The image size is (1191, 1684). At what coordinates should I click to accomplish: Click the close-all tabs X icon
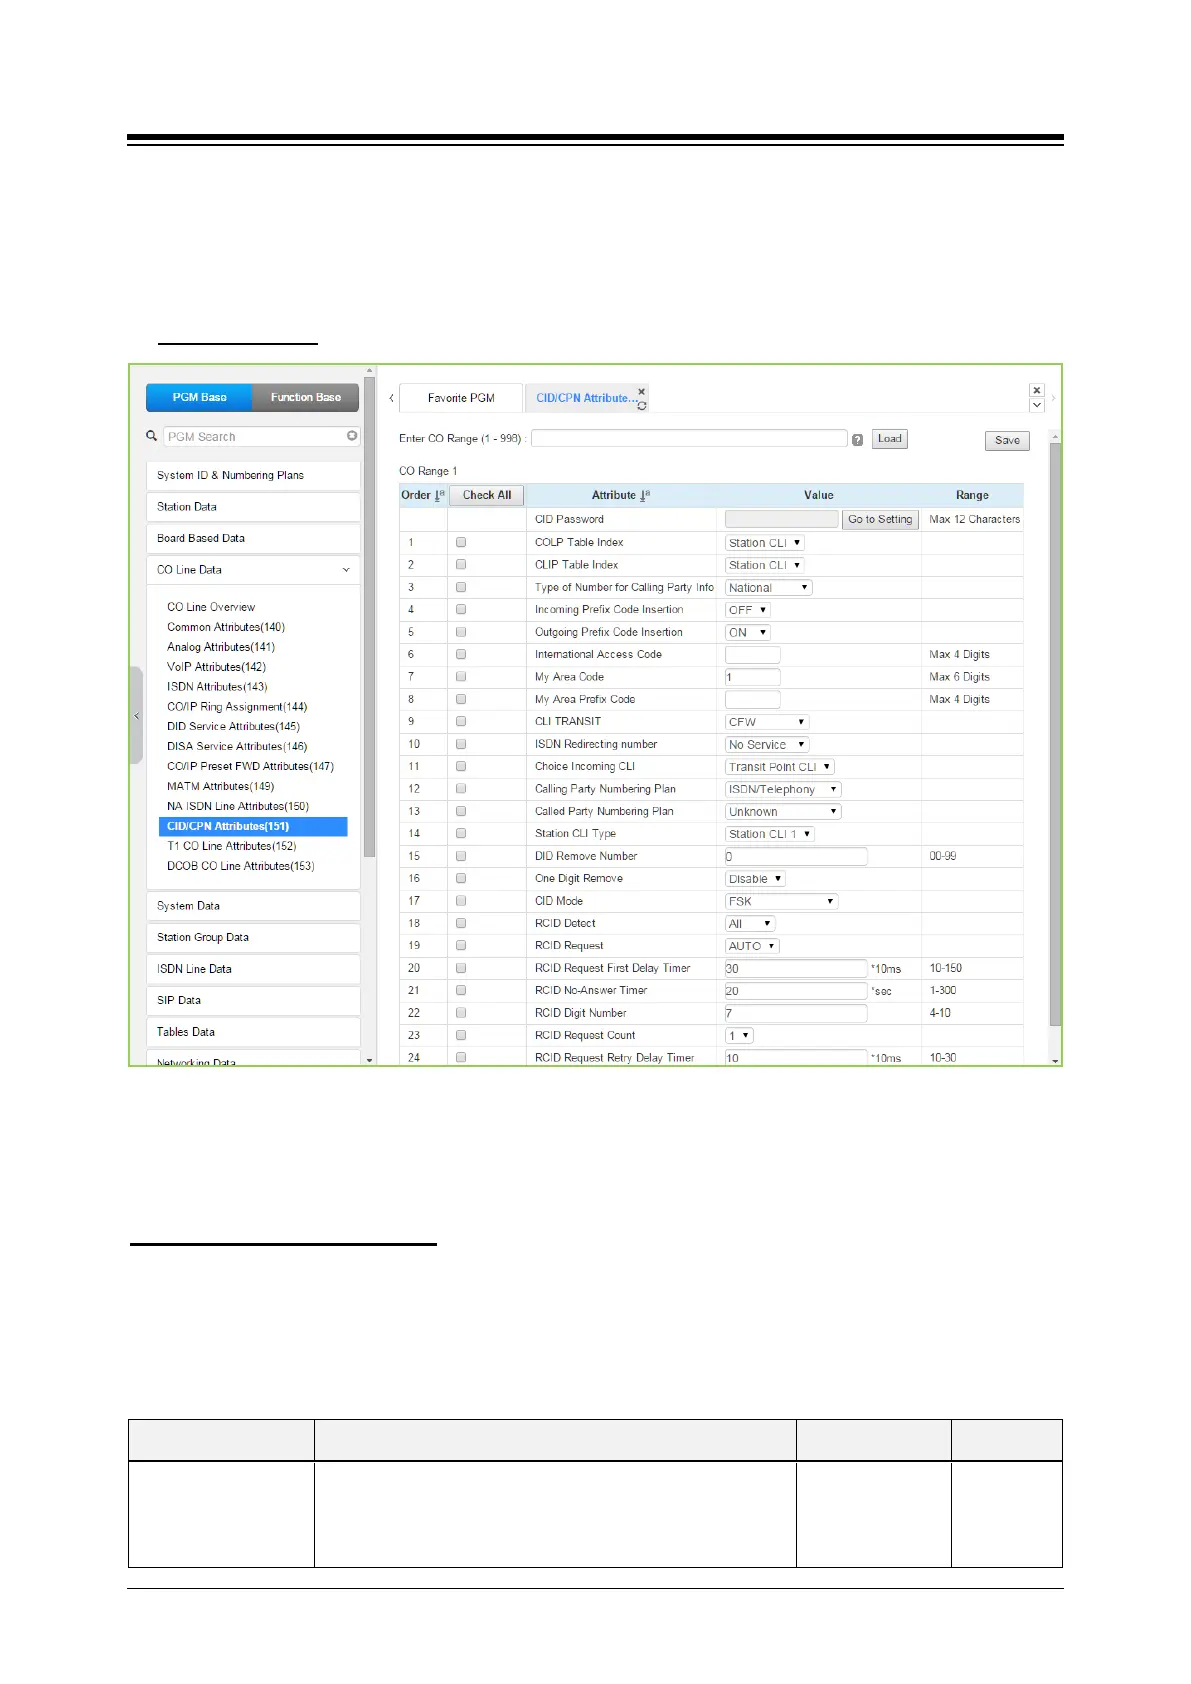tap(1037, 390)
